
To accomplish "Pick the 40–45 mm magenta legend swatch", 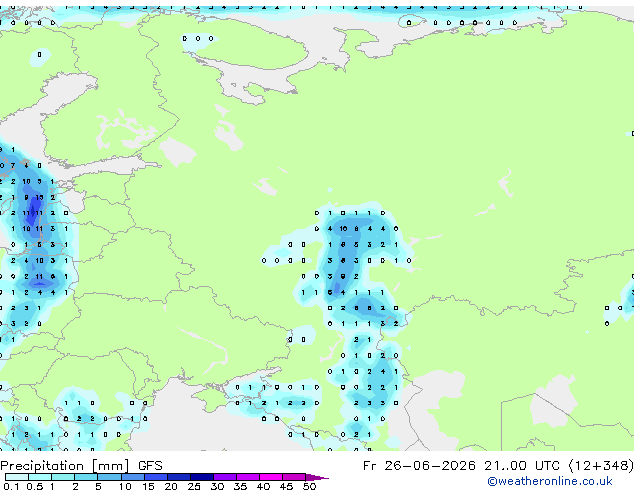I will 271,477.
